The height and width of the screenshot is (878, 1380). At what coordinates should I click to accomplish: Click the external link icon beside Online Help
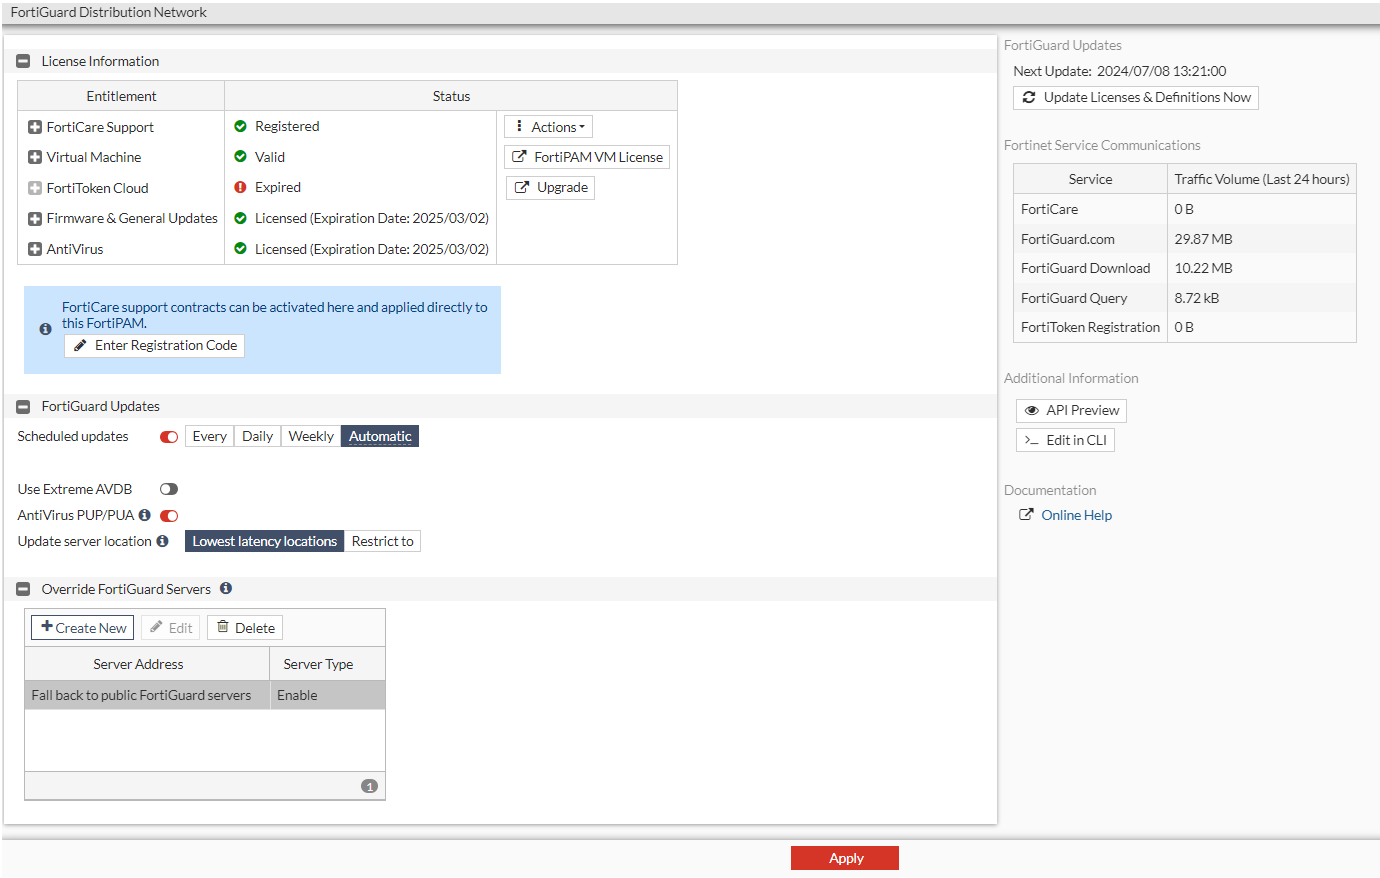pos(1026,515)
